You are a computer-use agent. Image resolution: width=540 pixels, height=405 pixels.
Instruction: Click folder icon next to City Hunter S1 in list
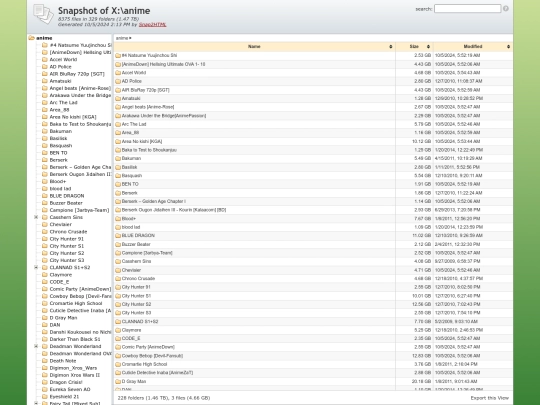pyautogui.click(x=118, y=296)
